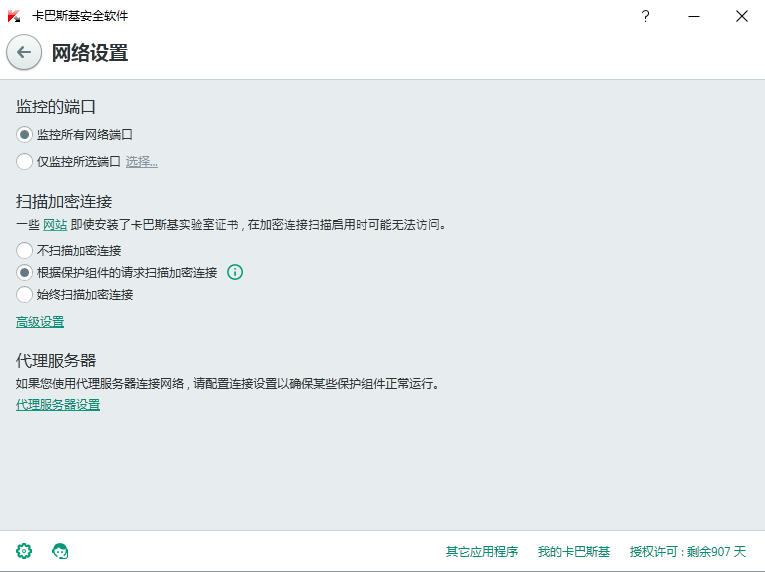Open 其它应用程序 in footer
Viewport: 765px width, 572px height.
(482, 552)
